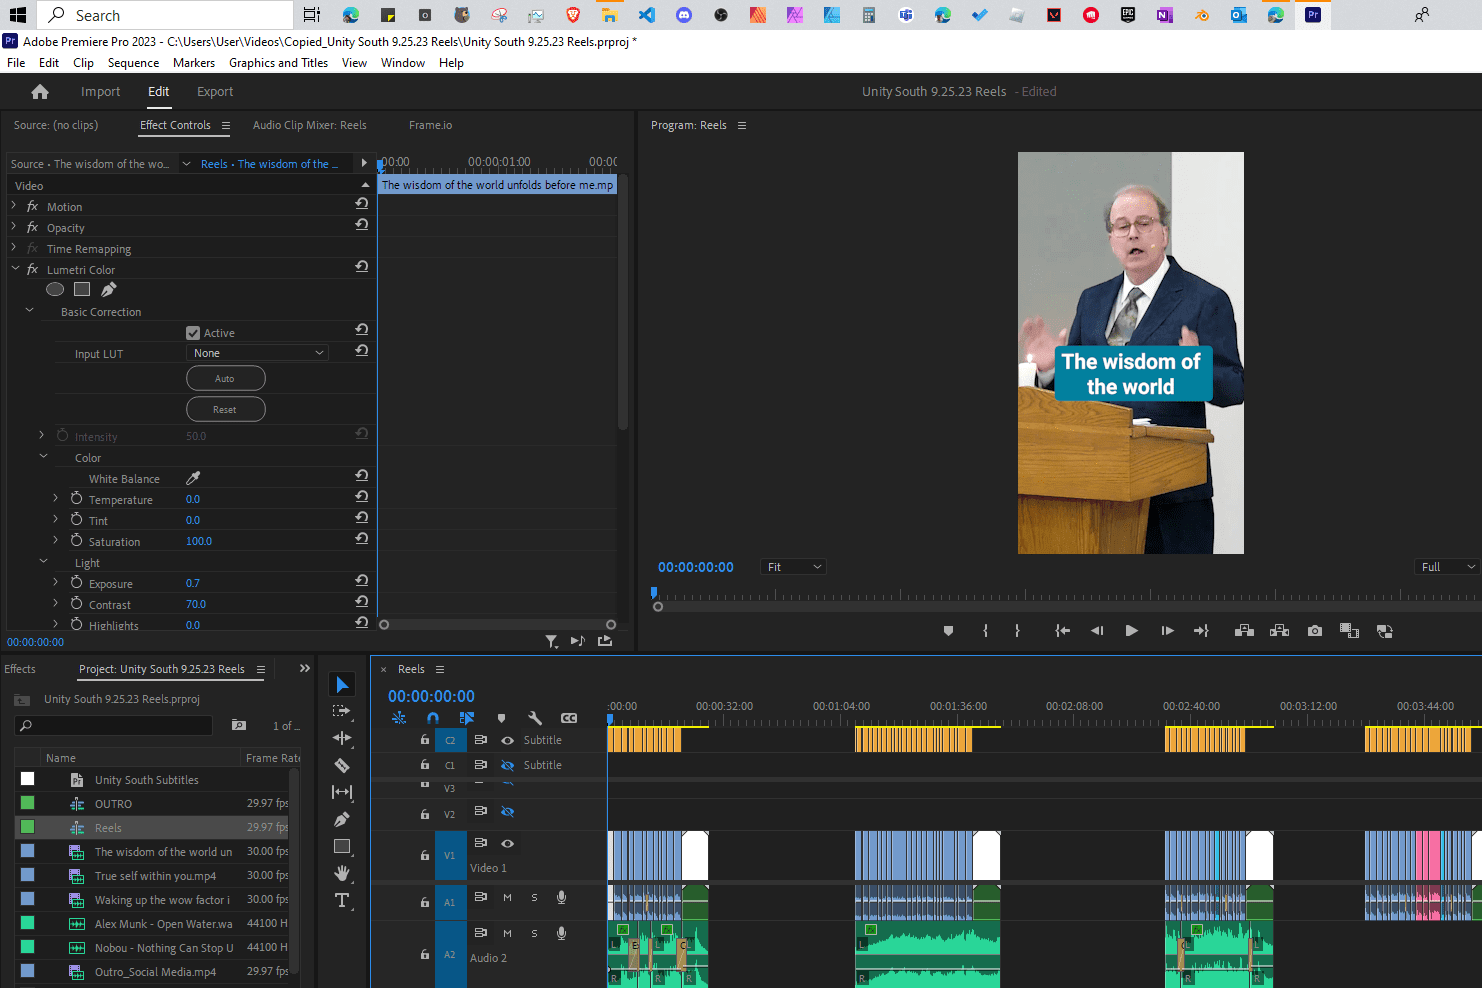
Task: Click the Auto color correction button
Action: click(x=225, y=379)
